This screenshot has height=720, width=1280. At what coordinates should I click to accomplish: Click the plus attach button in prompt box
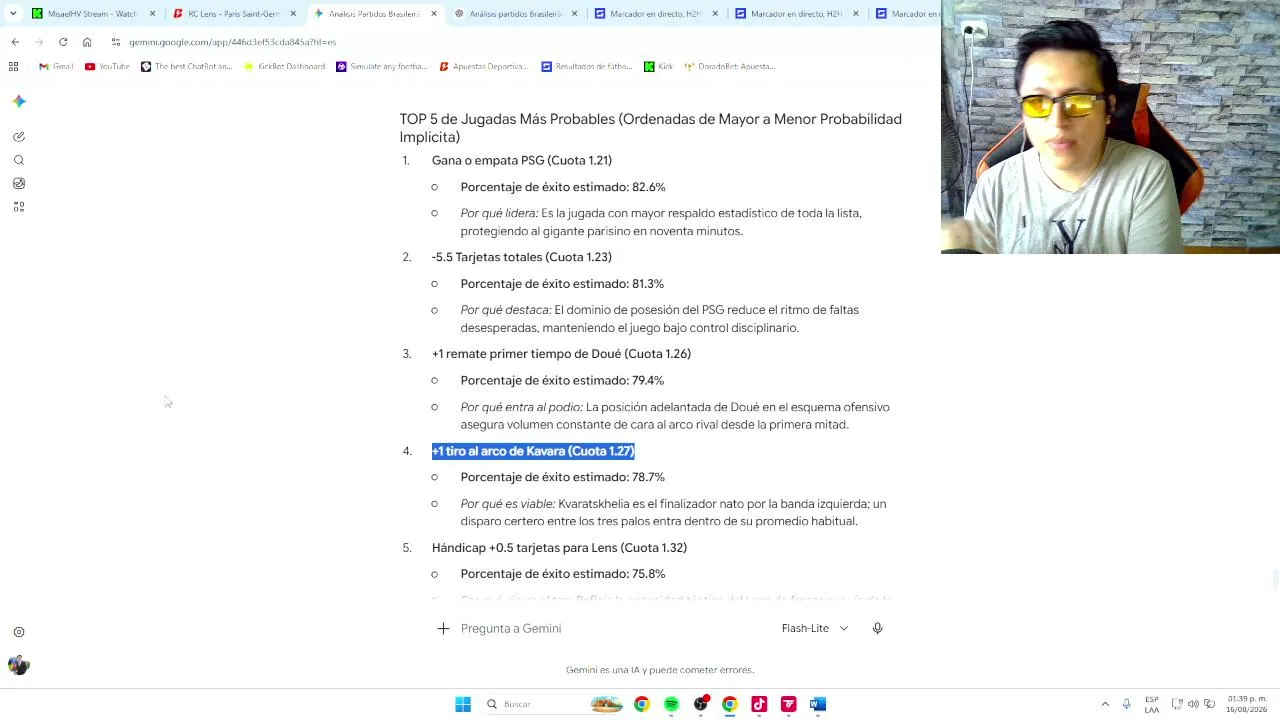click(443, 628)
